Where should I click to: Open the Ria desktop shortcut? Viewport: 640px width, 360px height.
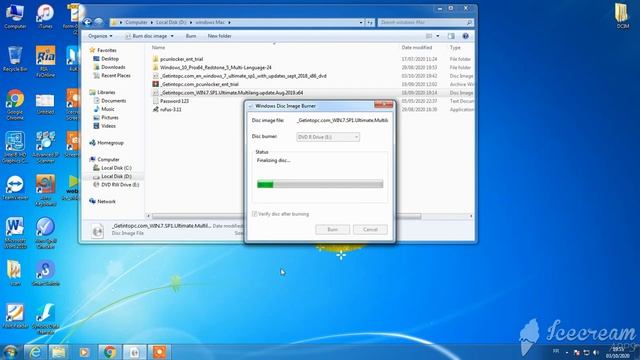(x=45, y=60)
